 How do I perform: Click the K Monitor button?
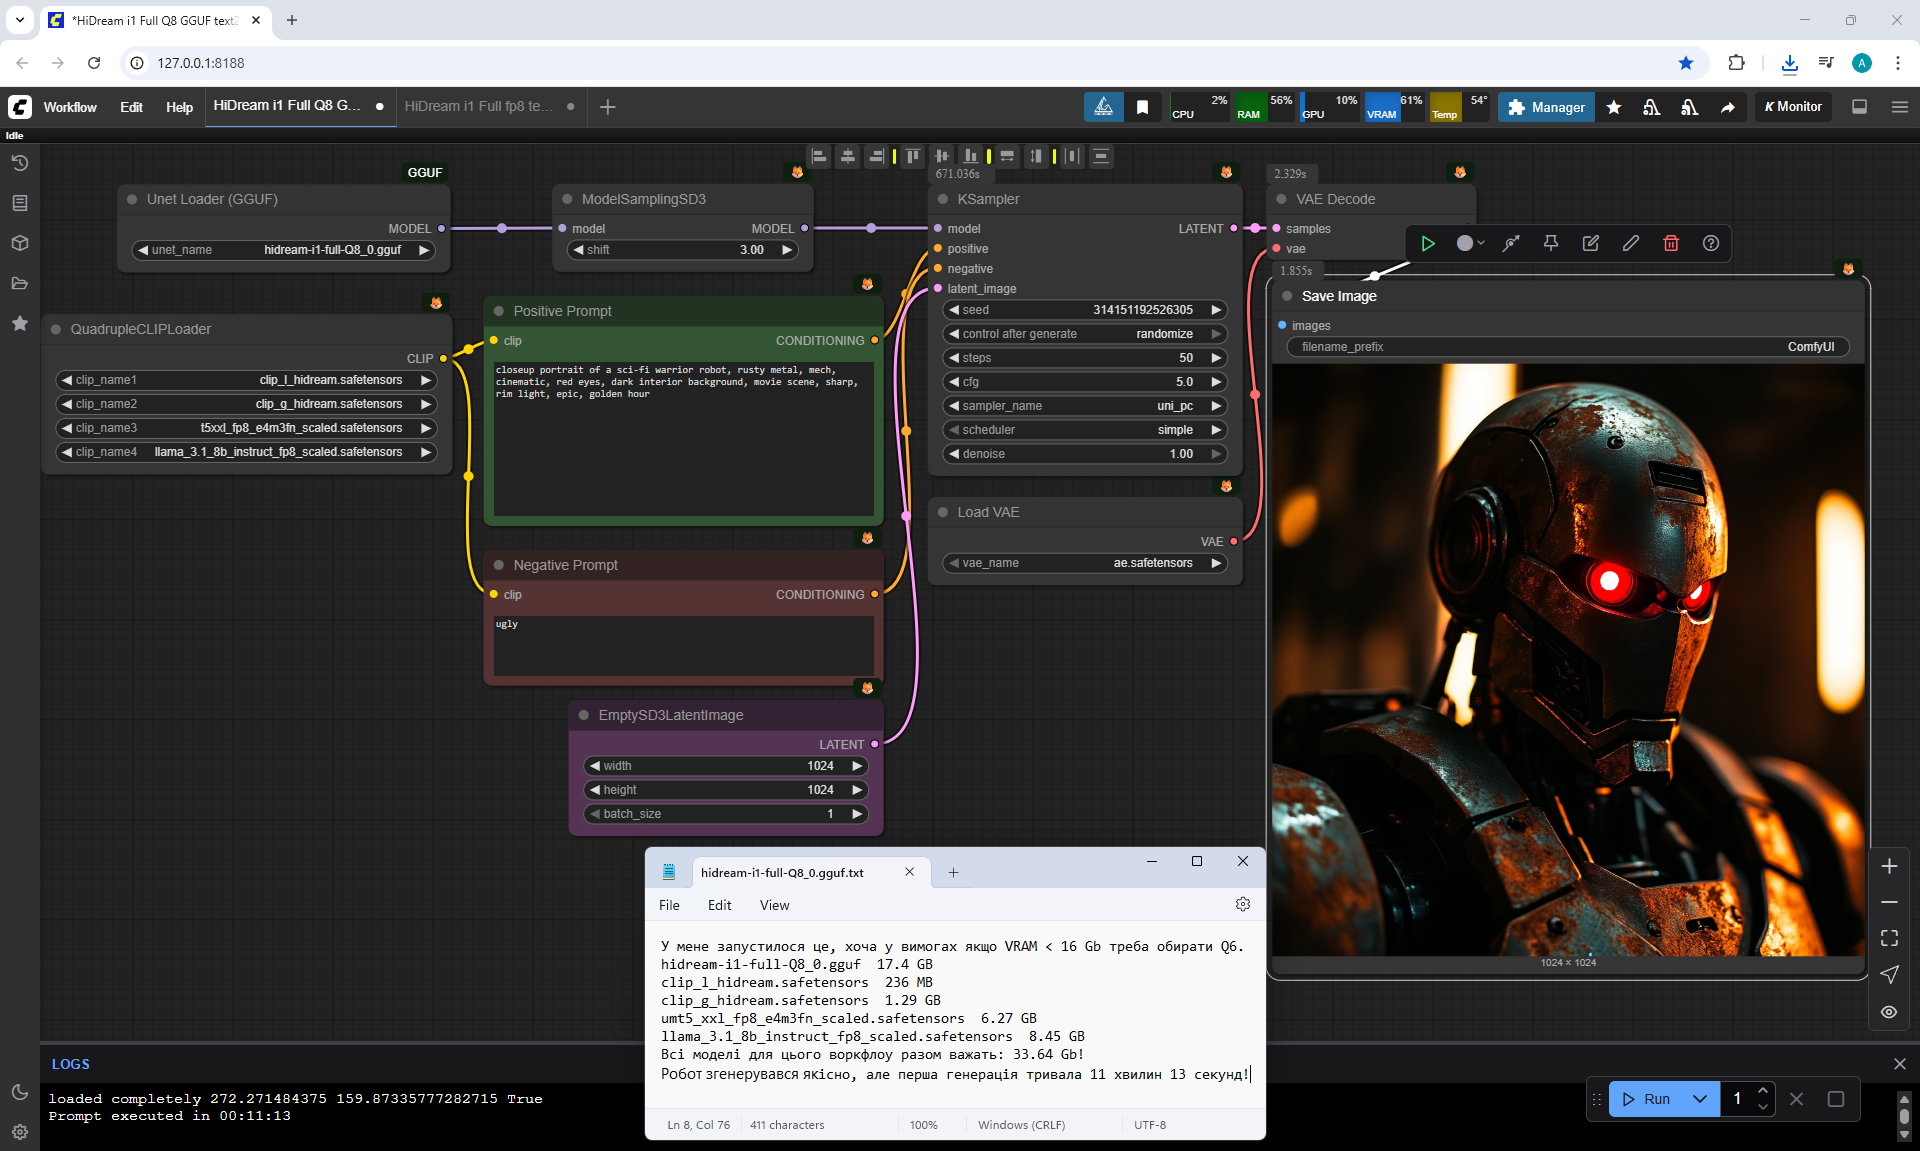1793,107
